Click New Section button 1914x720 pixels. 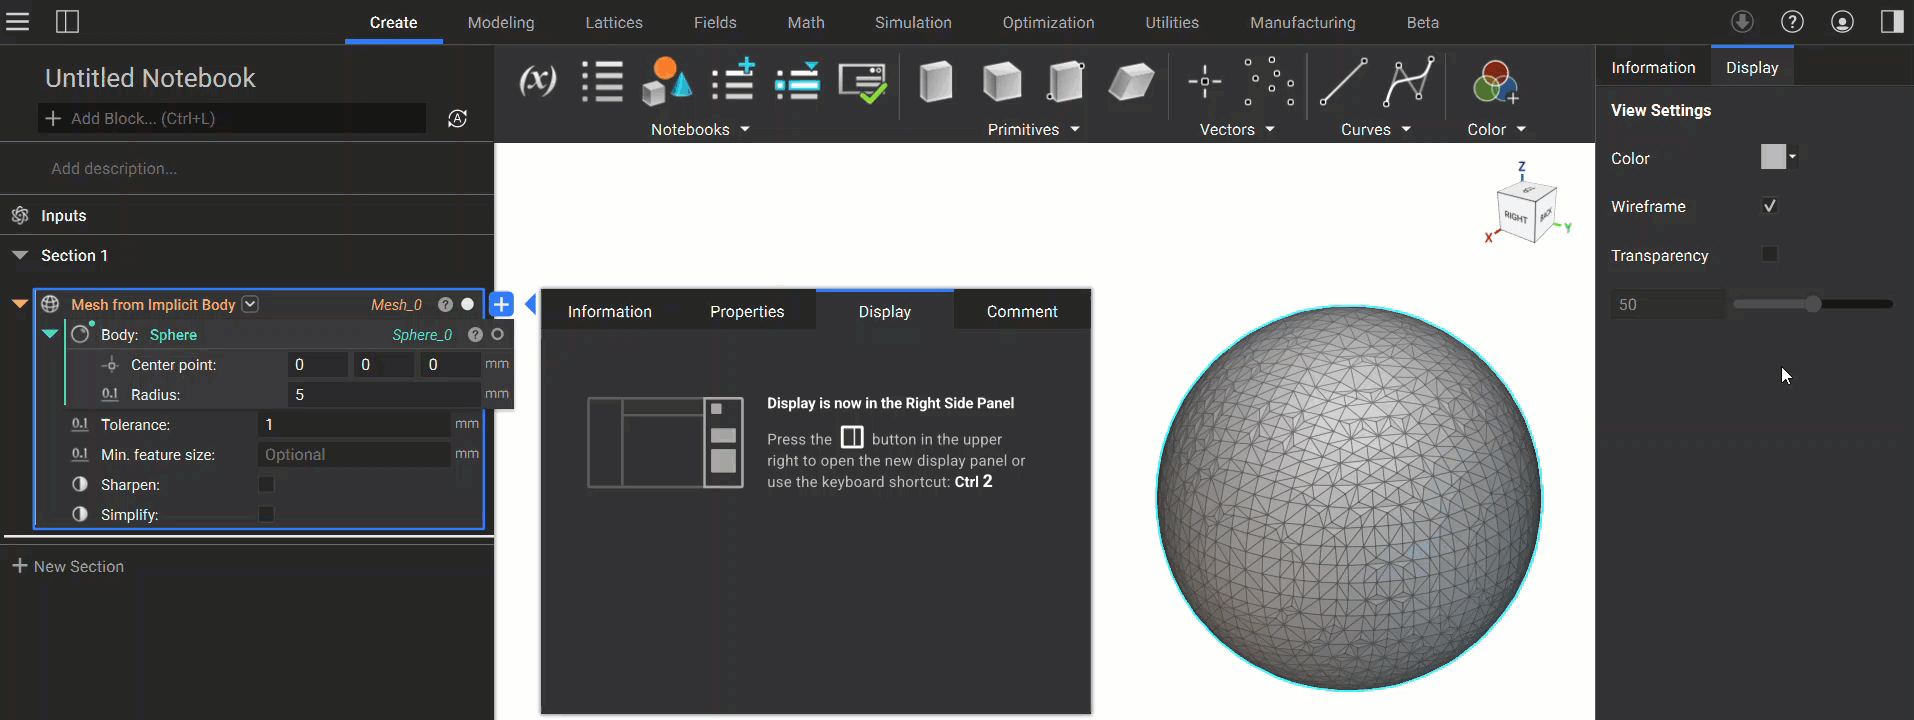68,566
